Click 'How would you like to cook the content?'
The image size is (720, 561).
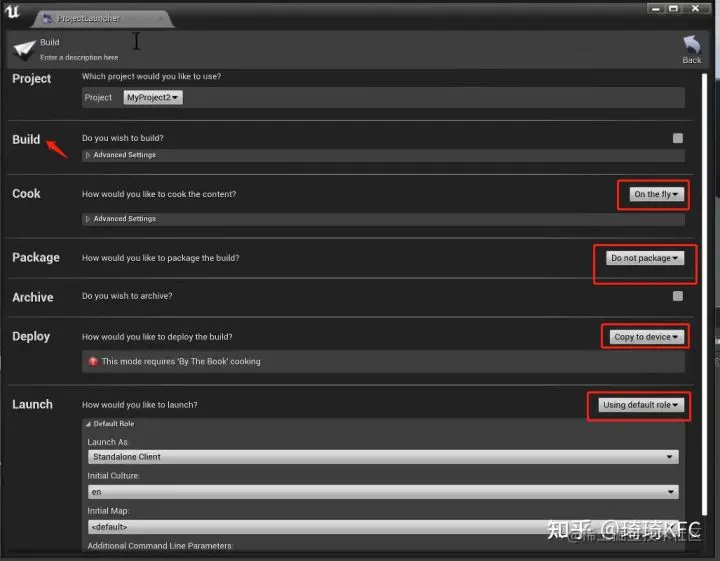click(x=159, y=194)
